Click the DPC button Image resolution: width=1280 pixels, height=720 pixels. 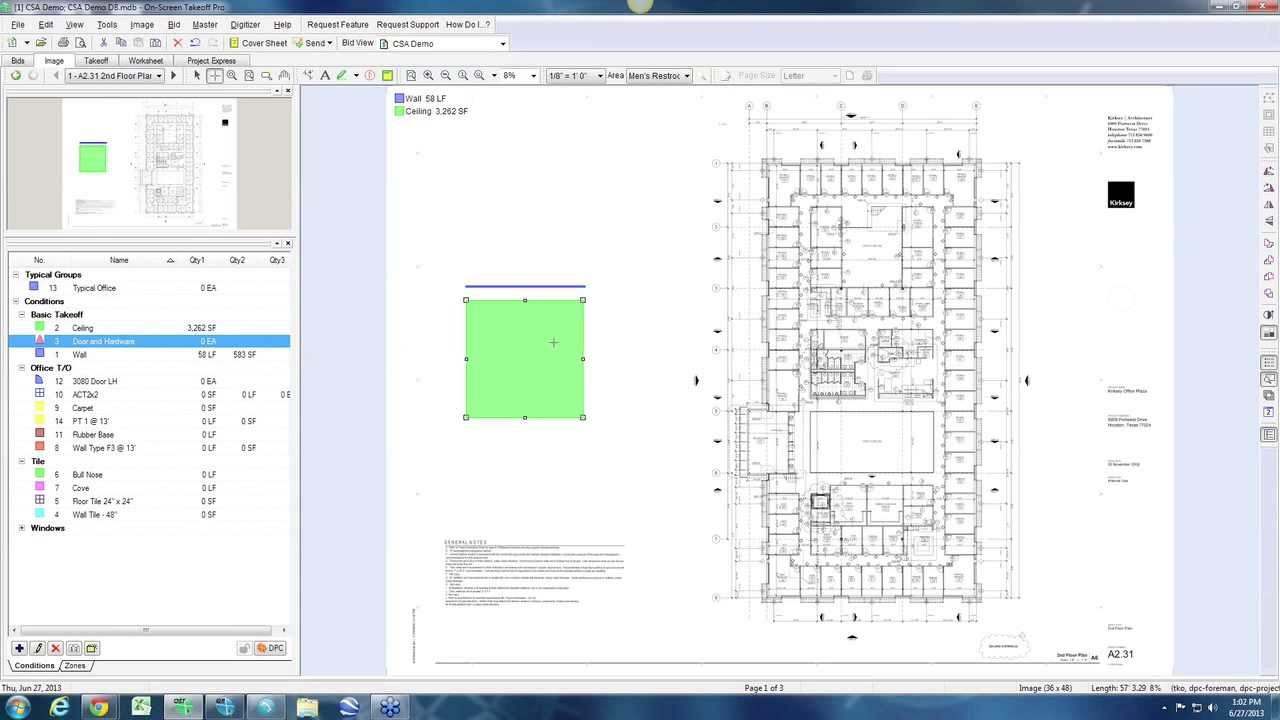270,648
